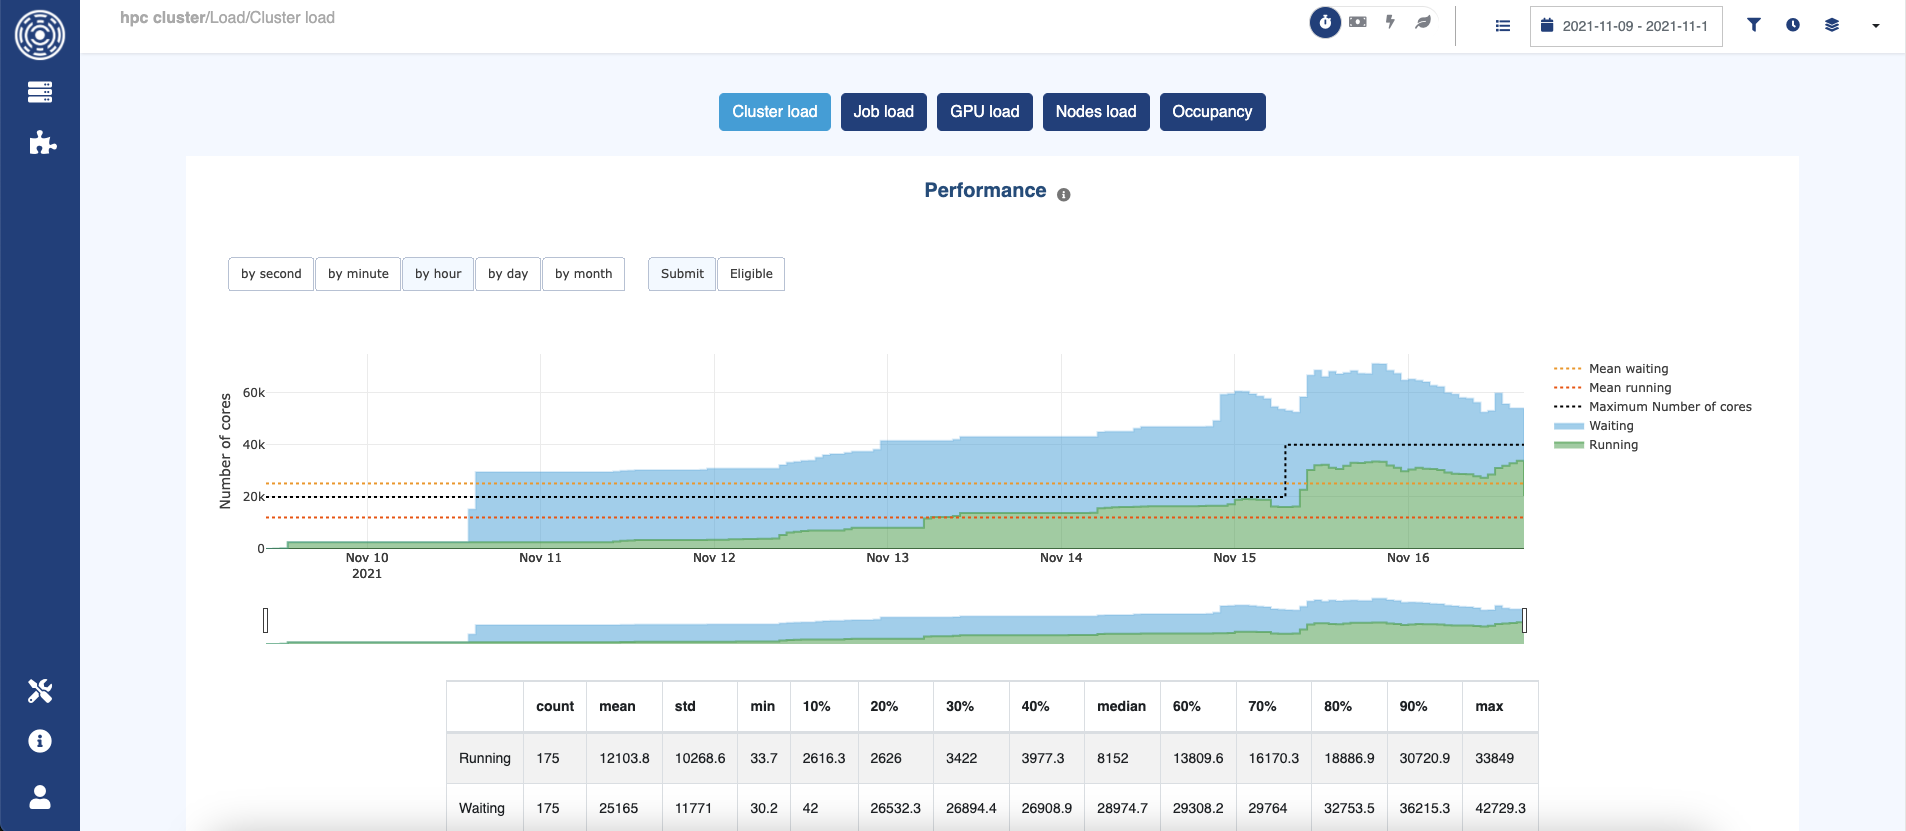Screen dimensions: 1906x831
Task: Click the clock icon in top bar
Action: (1792, 25)
